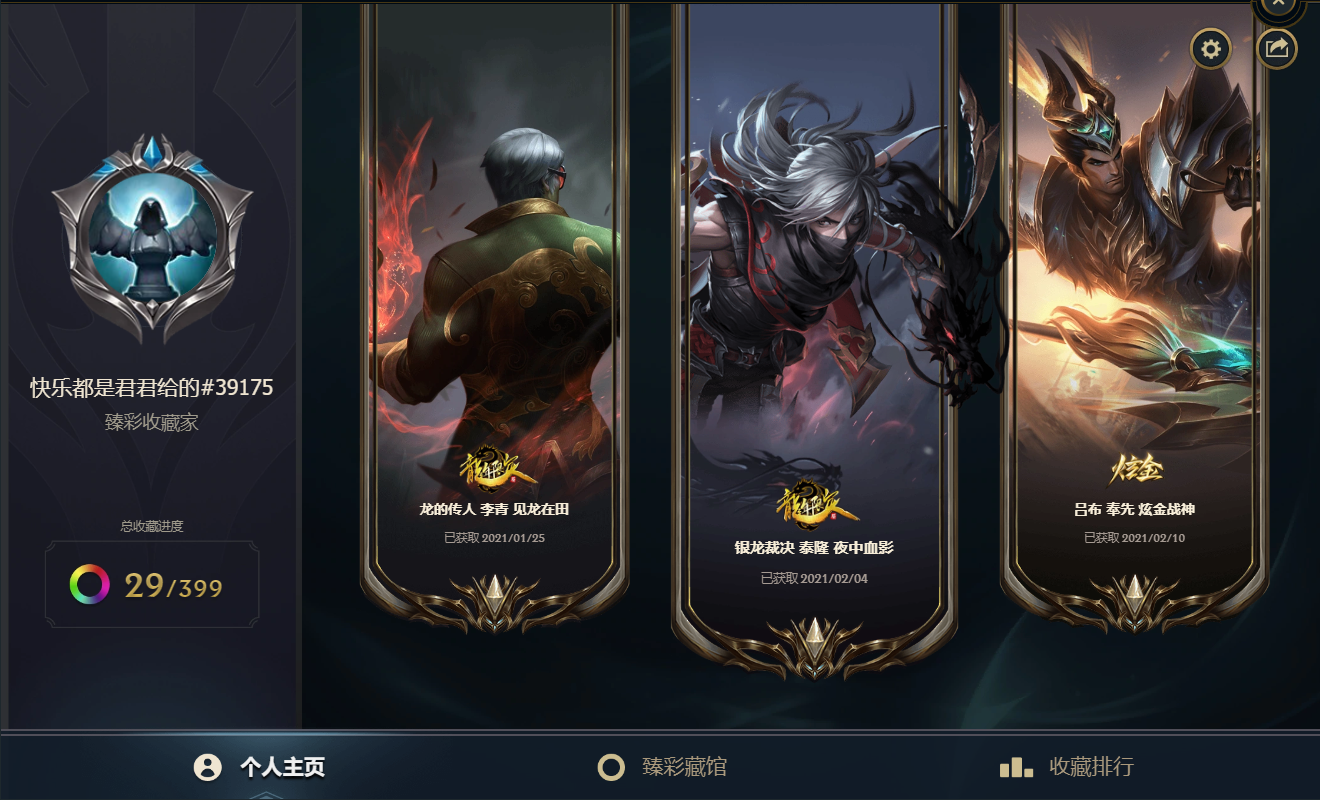1320x800 pixels.
Task: Select the 龙的传人 李青 见龙在田 skin card
Action: pos(494,318)
